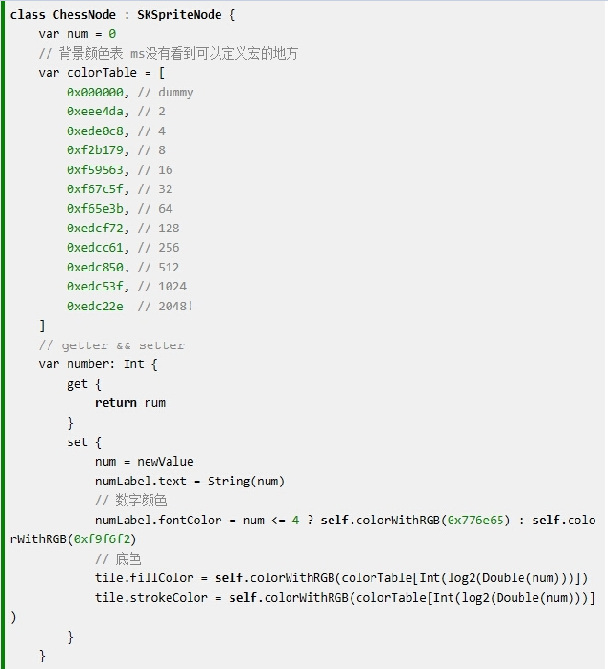Click the hex value 0xedcf72
Image resolution: width=608 pixels, height=669 pixels.
[x=95, y=228]
